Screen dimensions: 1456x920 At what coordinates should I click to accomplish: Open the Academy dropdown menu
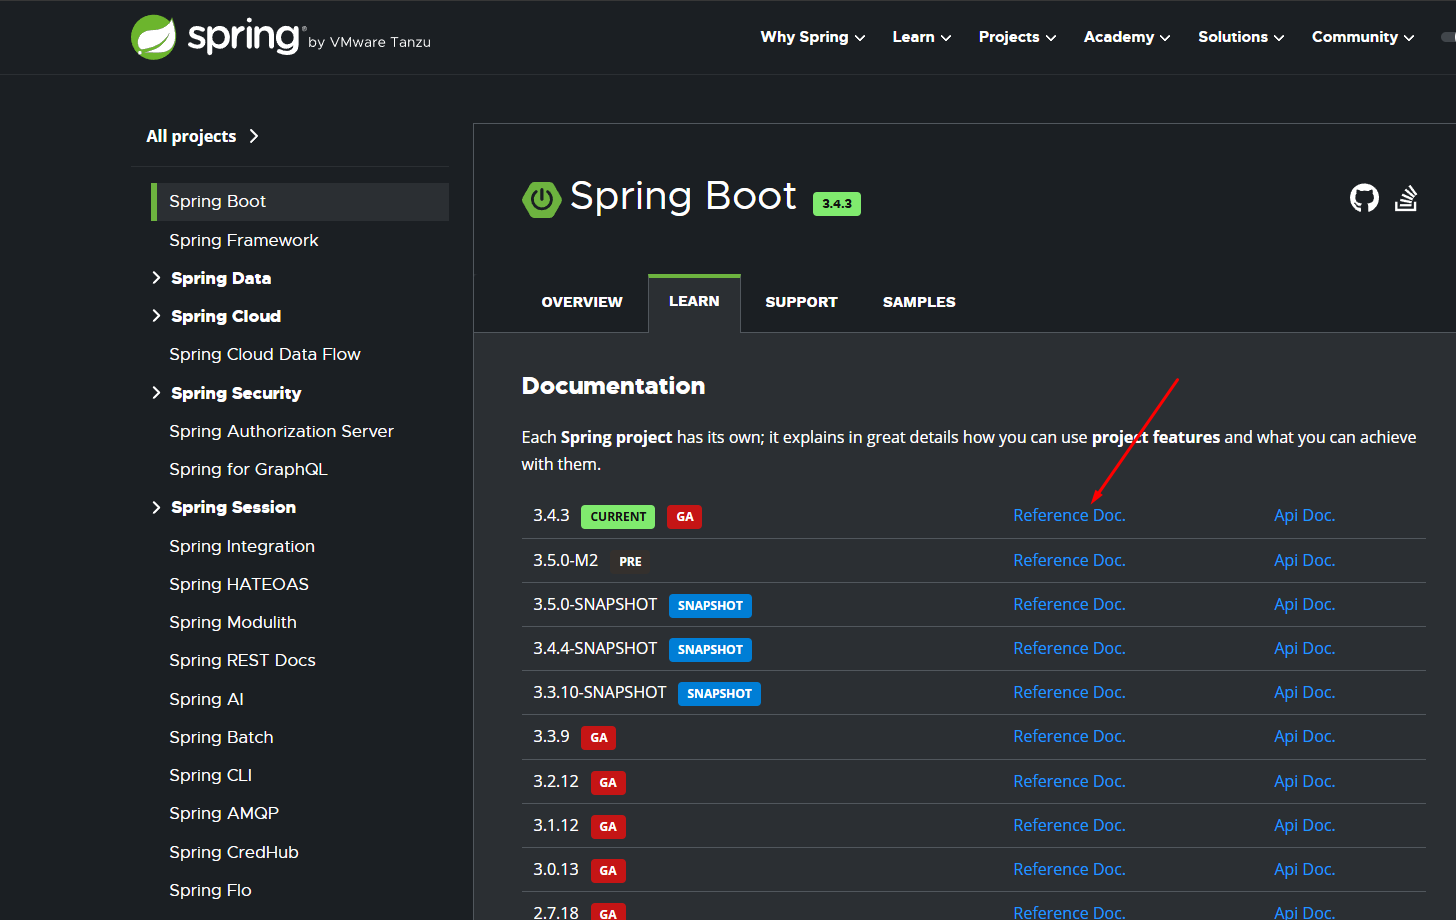pyautogui.click(x=1127, y=37)
